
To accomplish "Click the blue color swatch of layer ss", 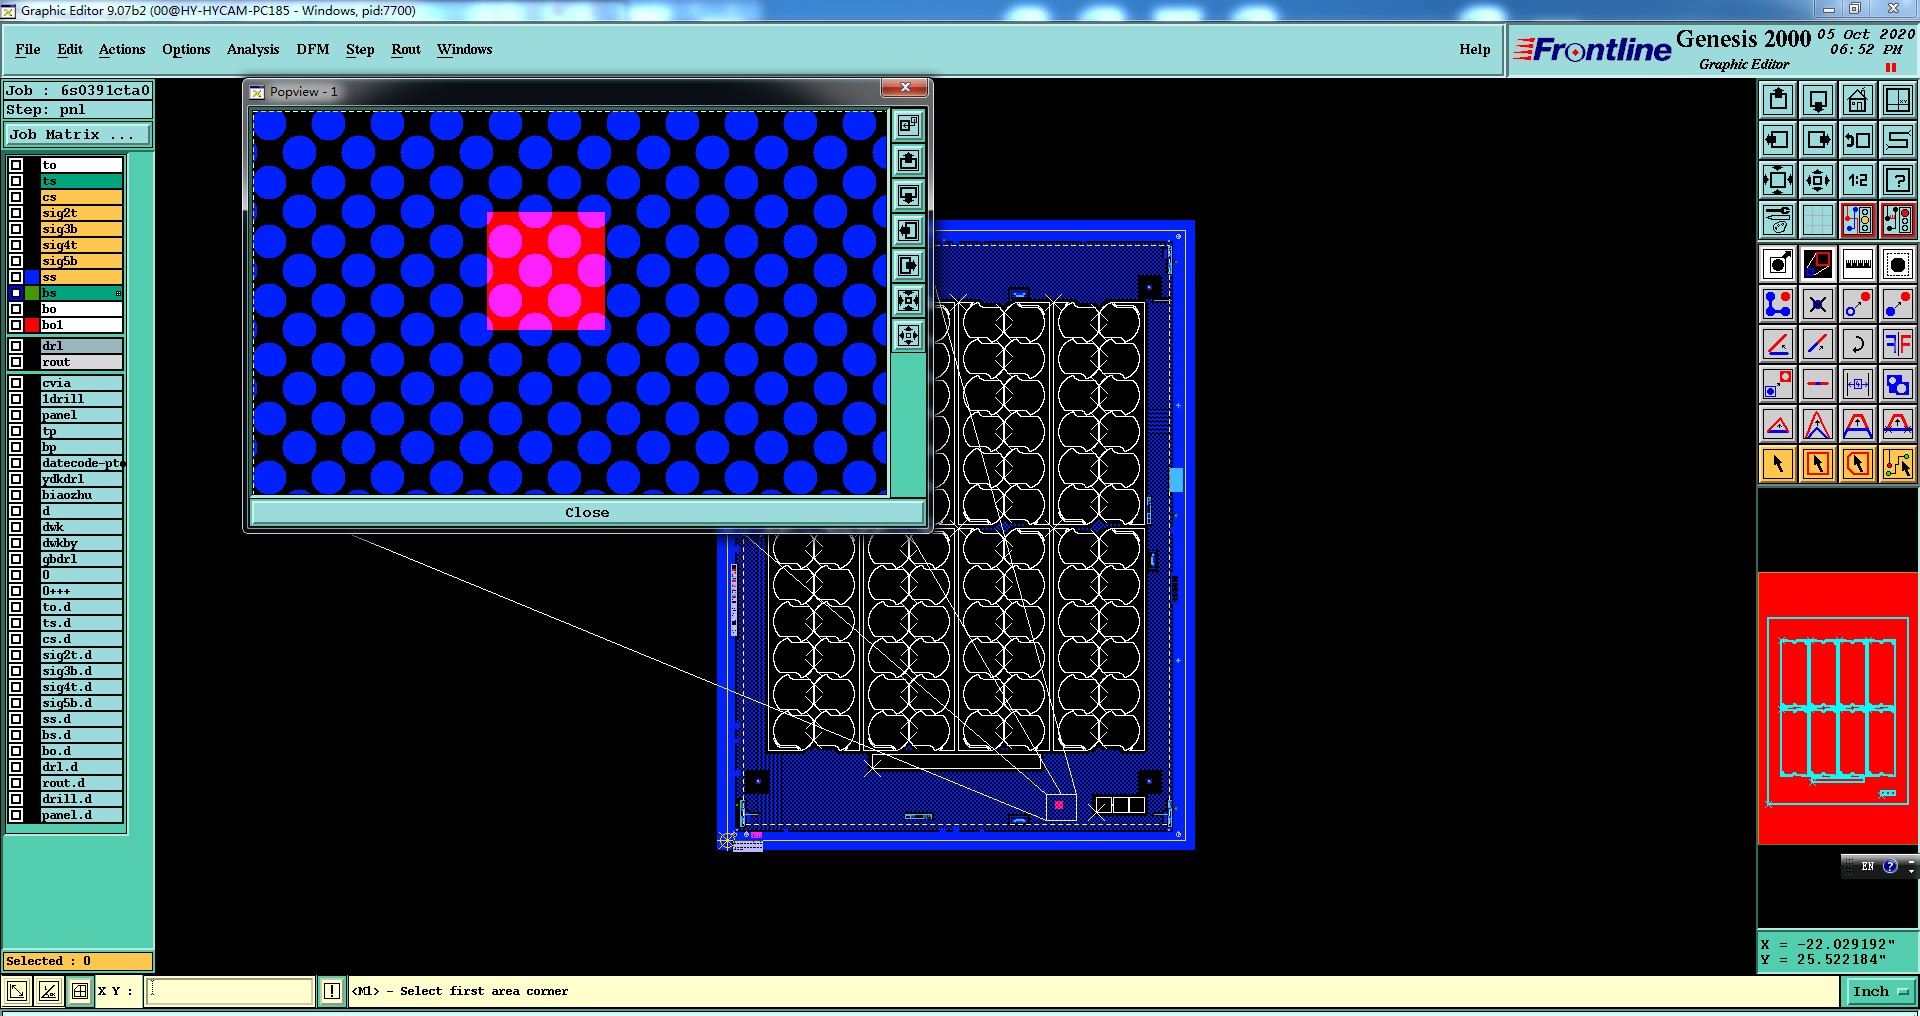I will (x=32, y=277).
